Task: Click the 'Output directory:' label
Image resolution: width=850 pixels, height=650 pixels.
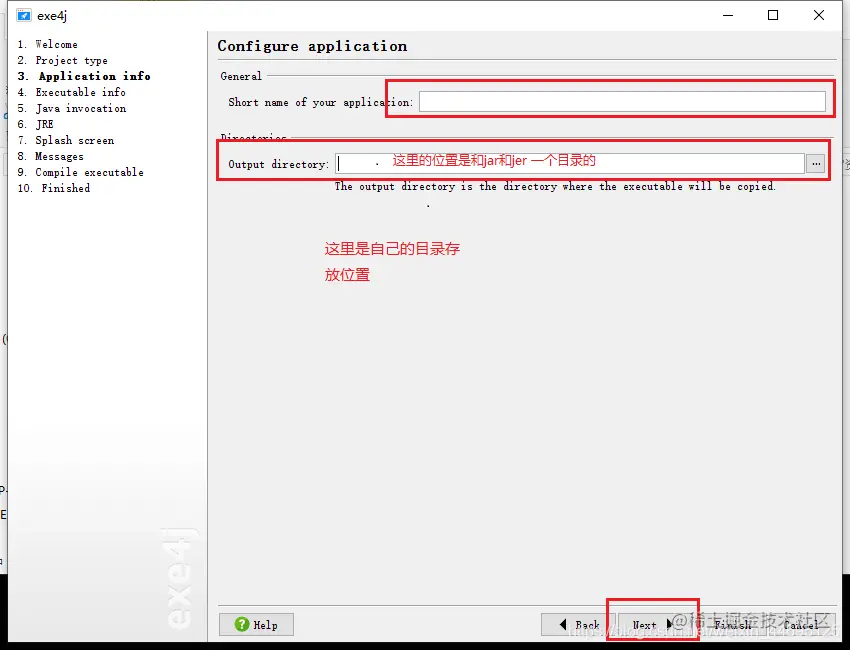Action: [x=279, y=164]
